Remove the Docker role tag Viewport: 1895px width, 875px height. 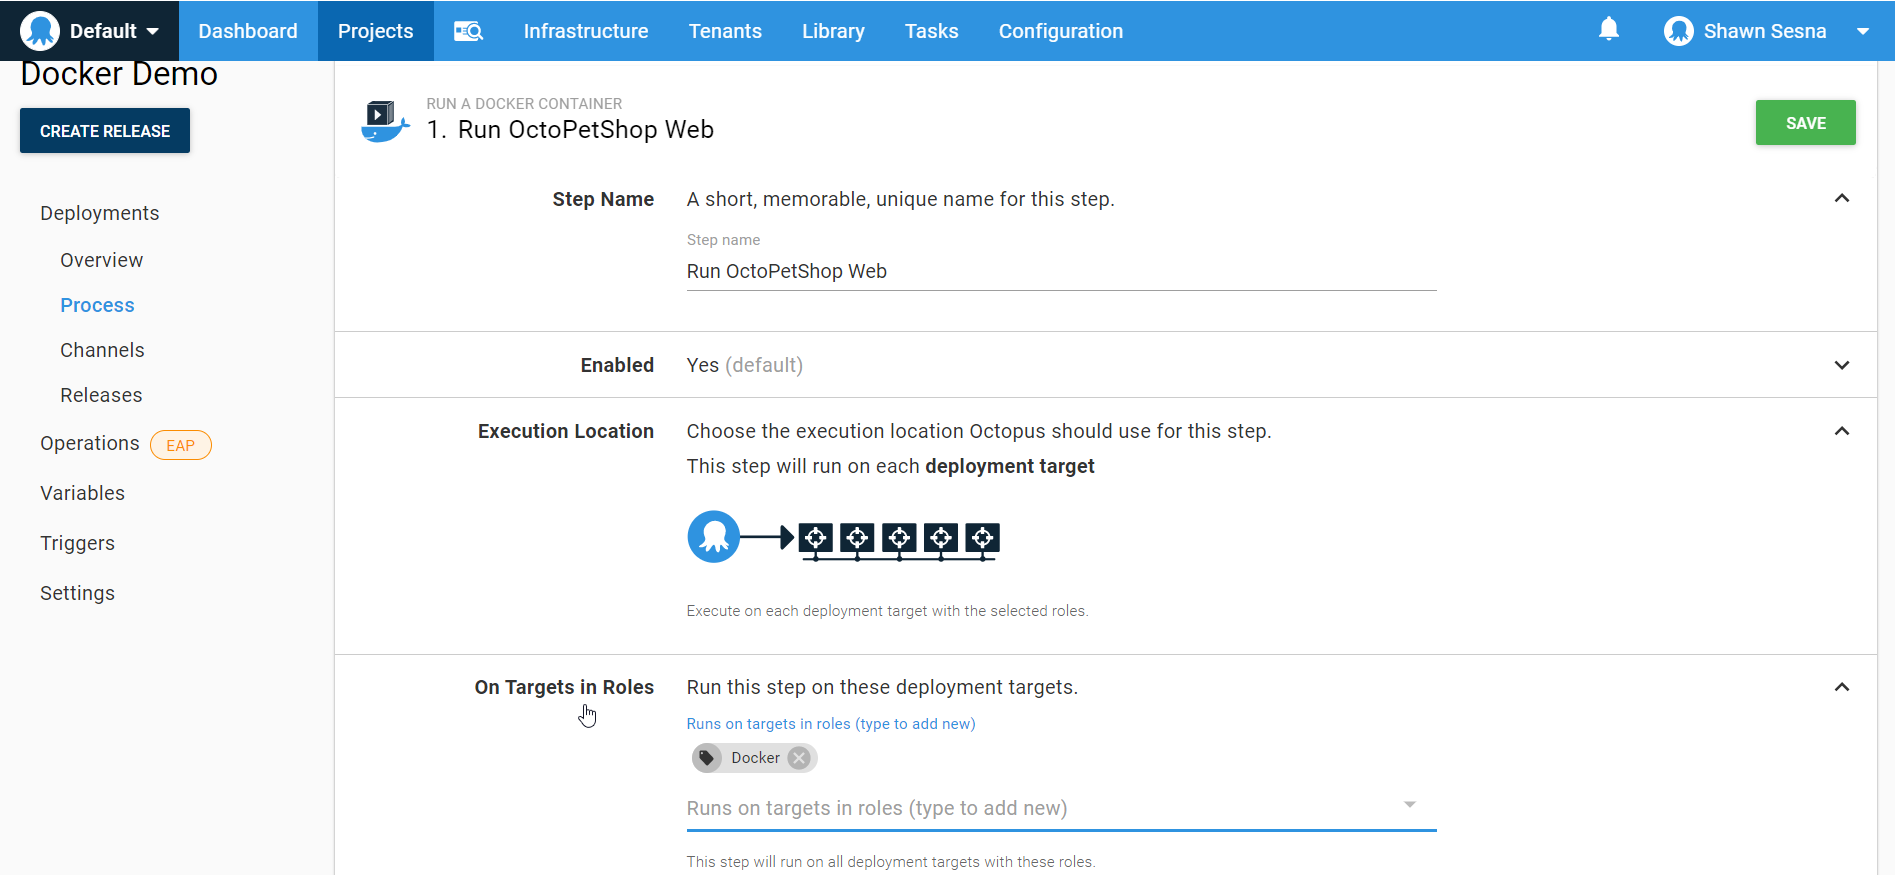(799, 758)
